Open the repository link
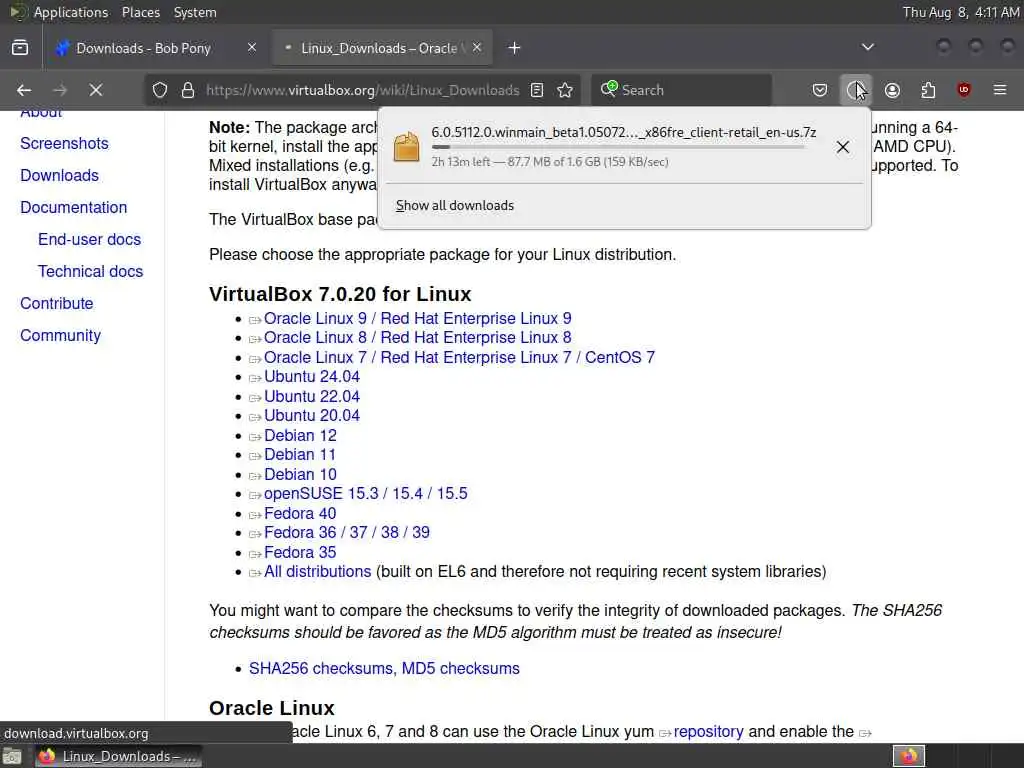The image size is (1024, 768). click(708, 732)
